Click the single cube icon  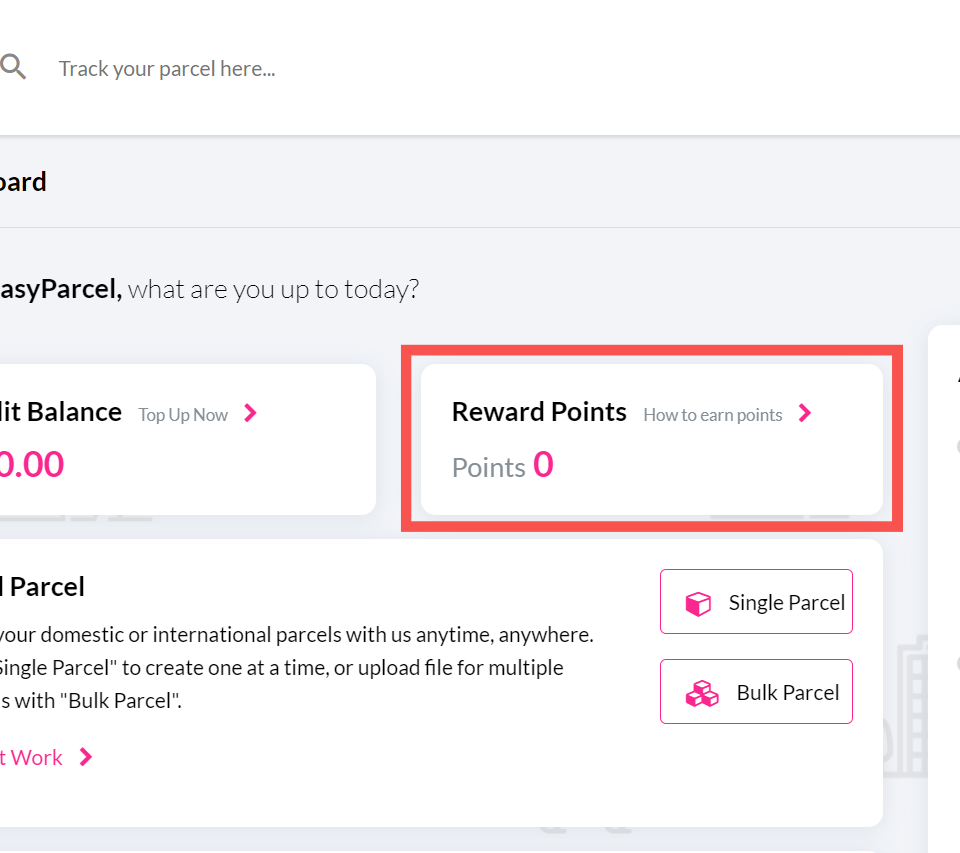(697, 603)
